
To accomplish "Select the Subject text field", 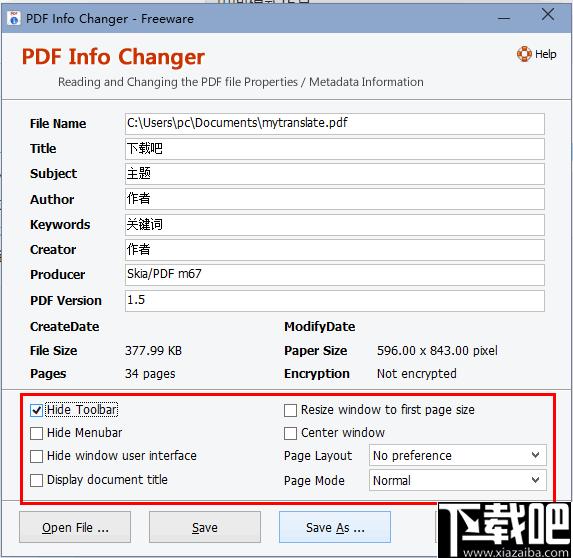I will point(334,174).
